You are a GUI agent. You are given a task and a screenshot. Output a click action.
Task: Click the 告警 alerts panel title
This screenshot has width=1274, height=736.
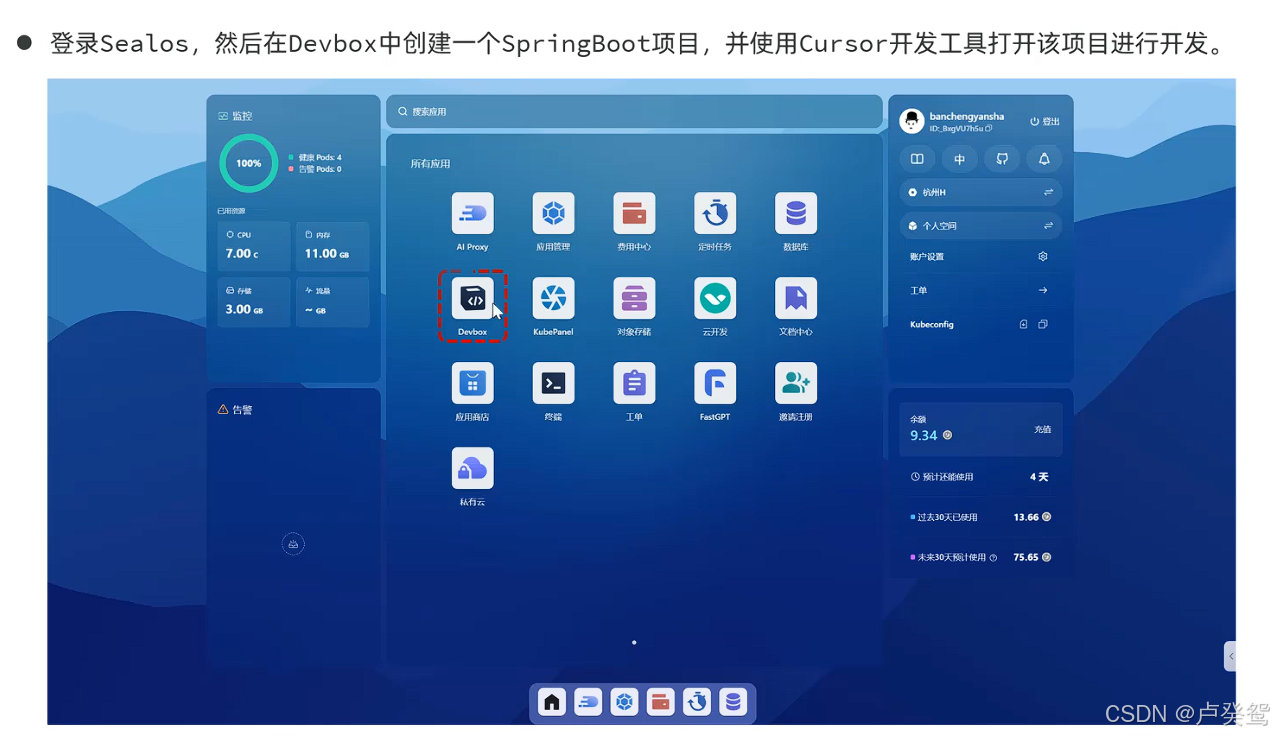click(242, 410)
